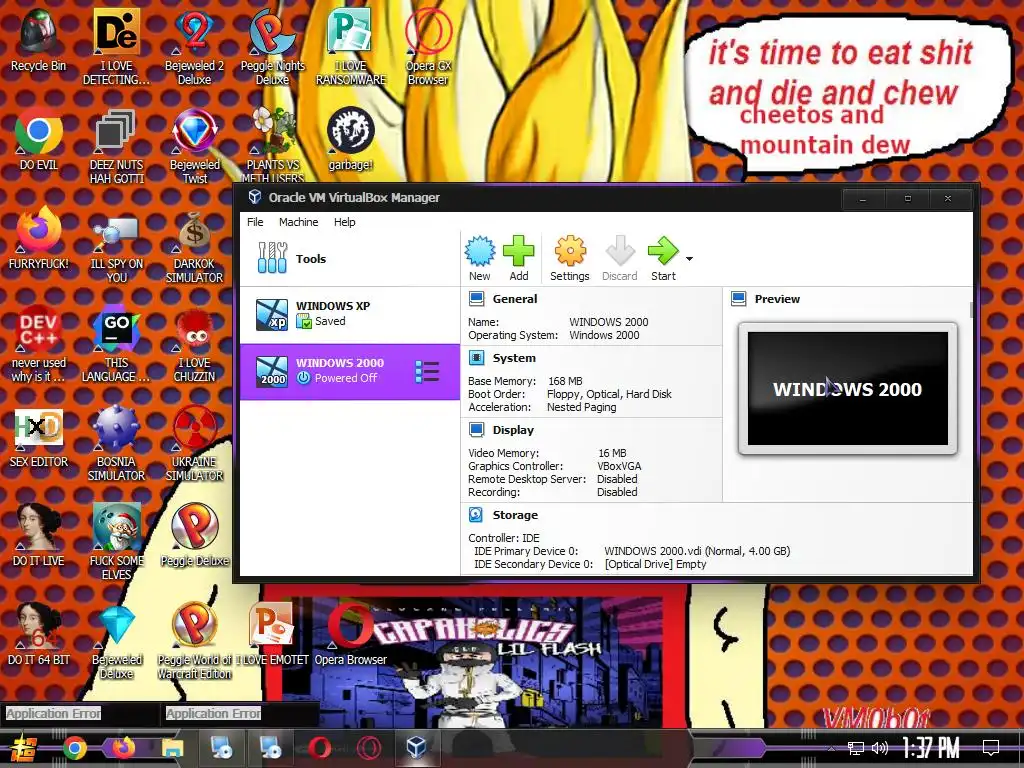Select the Bejeweled 2 Deluxe desktop icon
The image size is (1024, 768).
(194, 46)
